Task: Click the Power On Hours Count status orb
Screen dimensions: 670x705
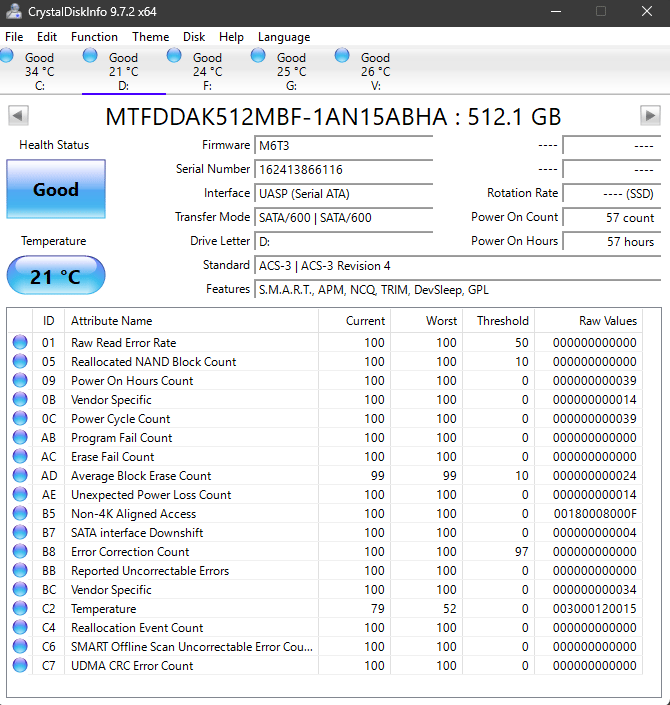Action: [x=20, y=380]
